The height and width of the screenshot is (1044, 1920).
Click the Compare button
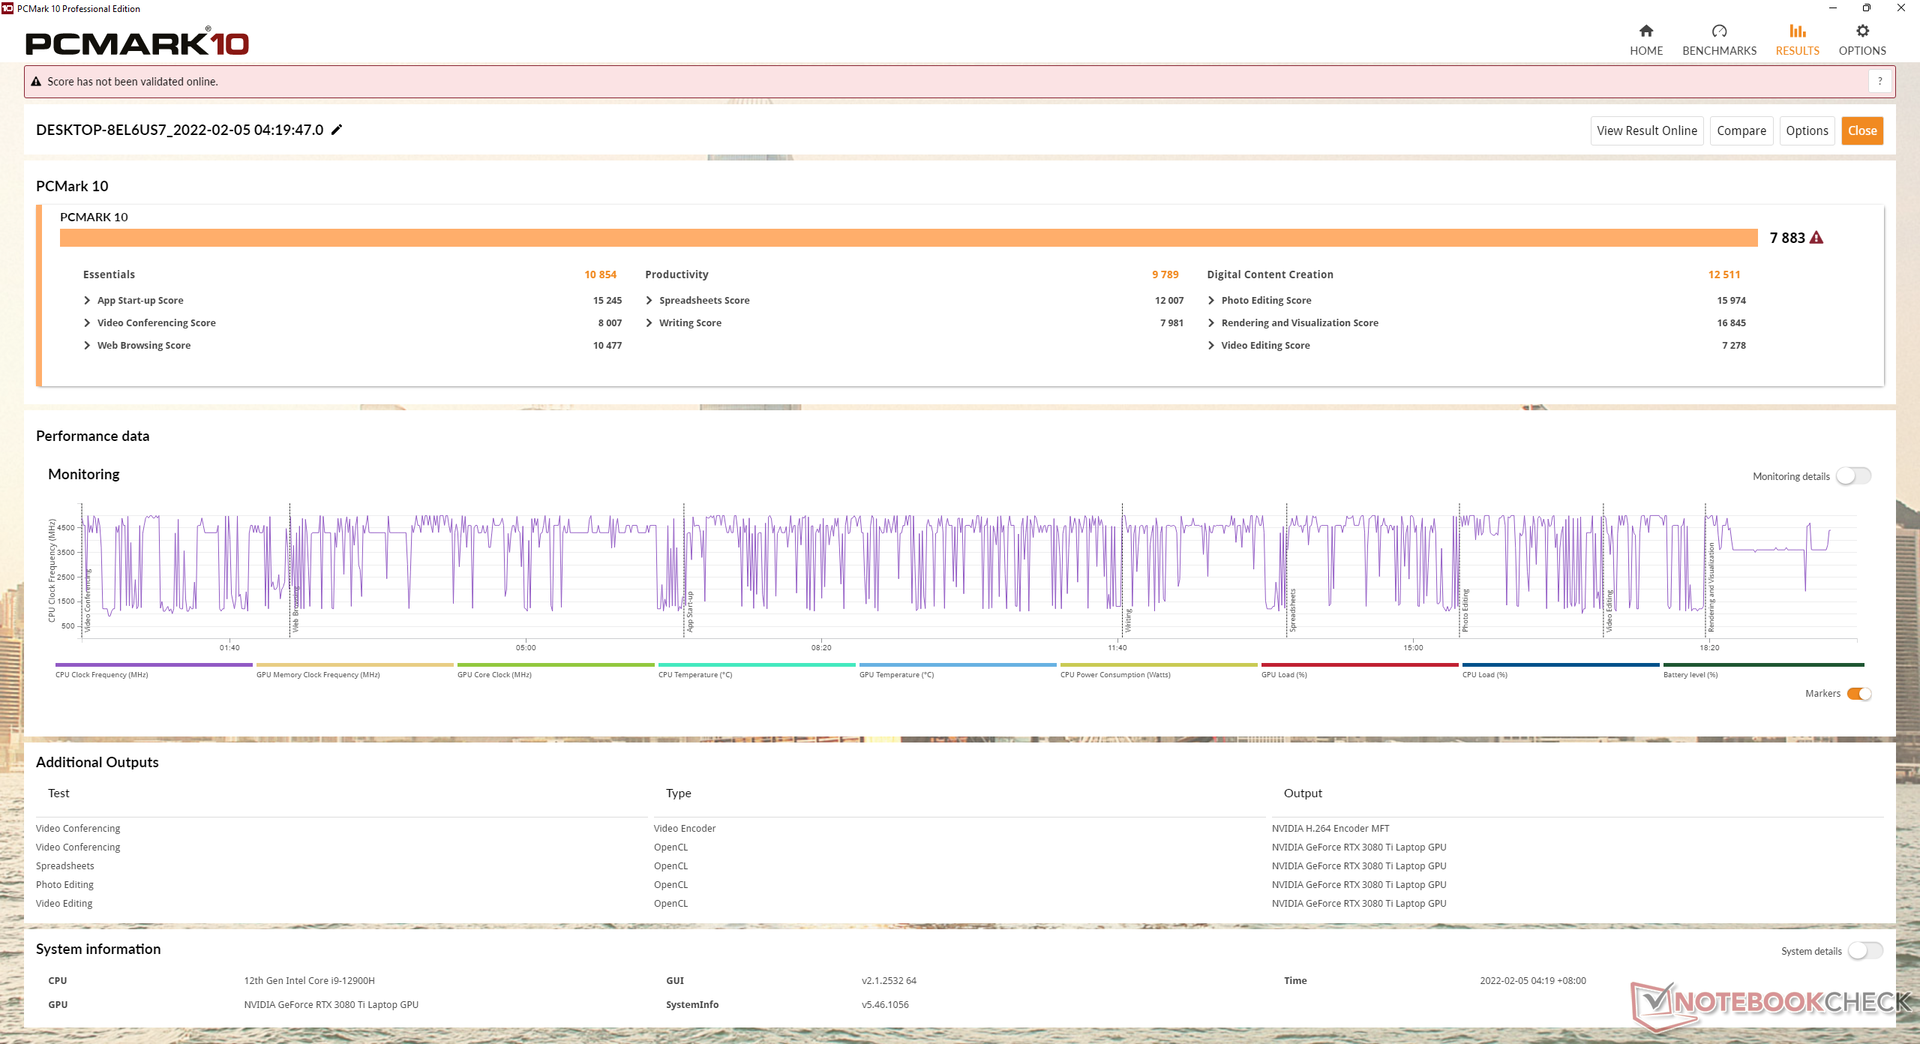pos(1741,131)
